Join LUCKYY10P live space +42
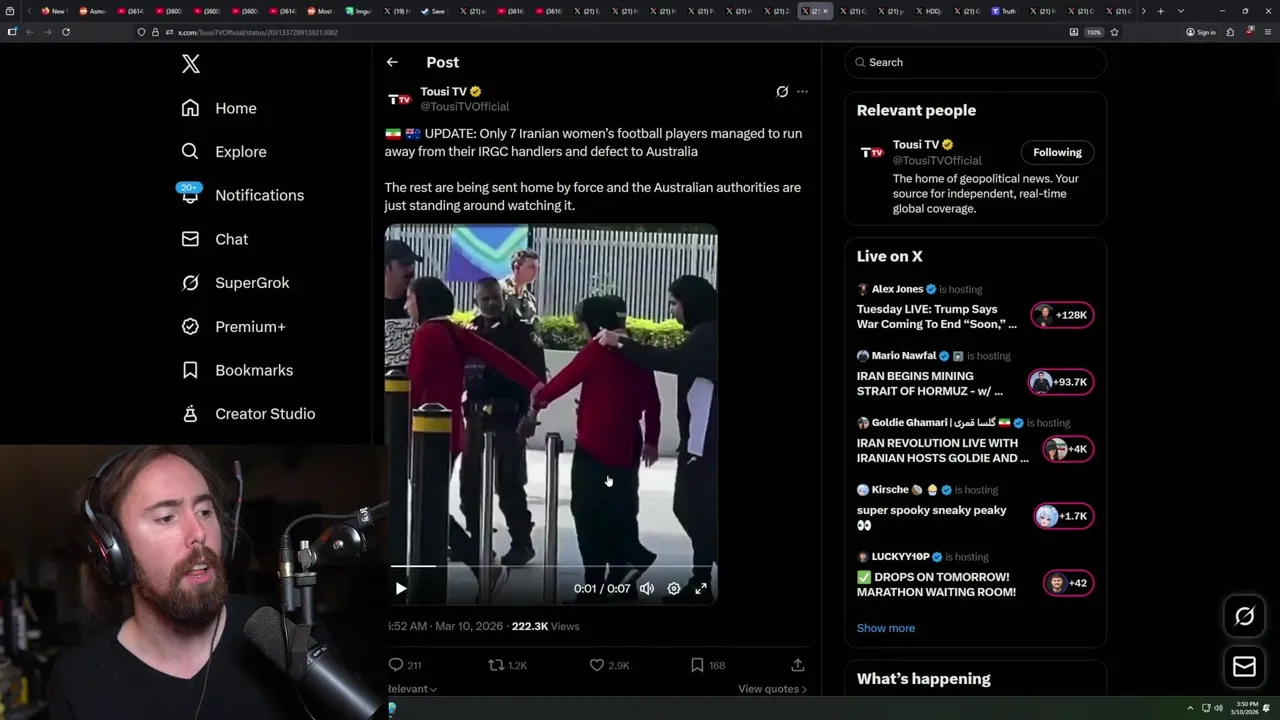 1068,583
